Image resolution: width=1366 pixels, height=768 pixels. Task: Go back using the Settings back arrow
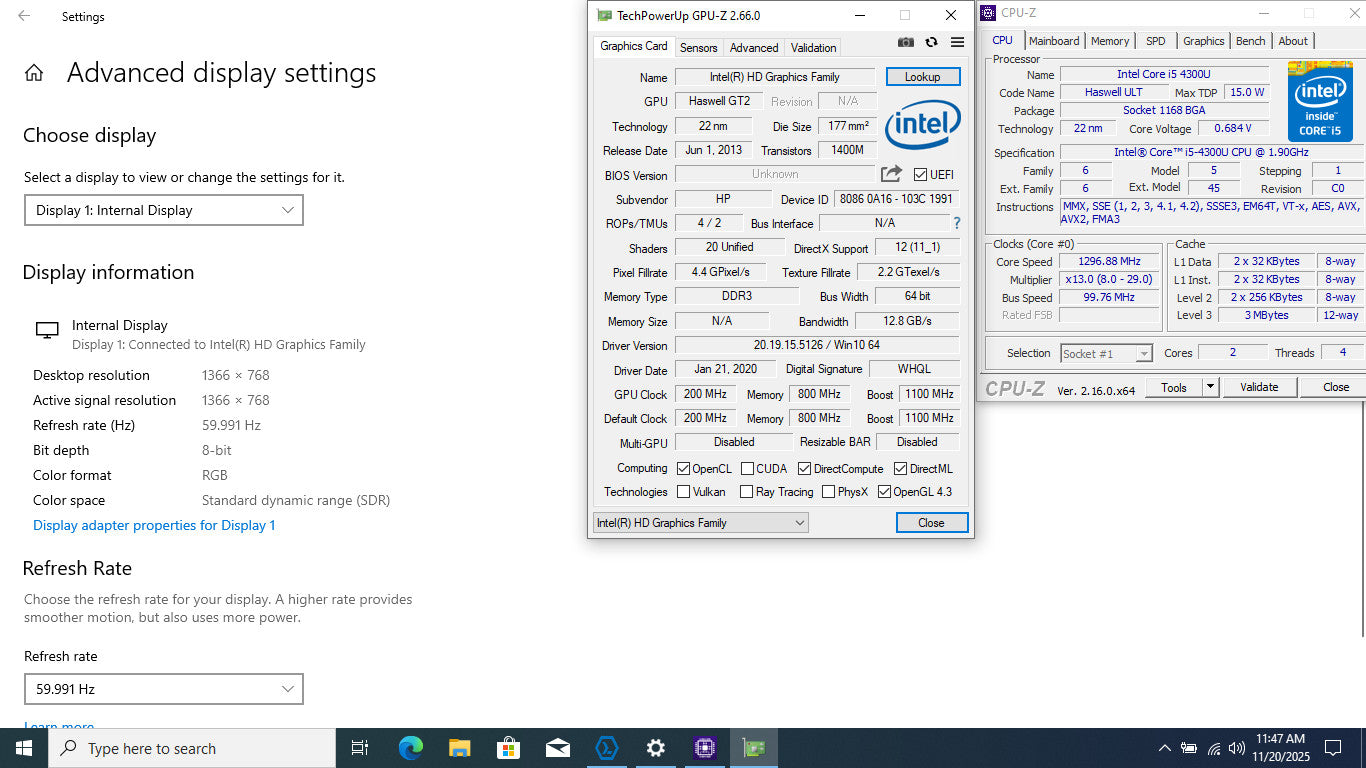[24, 16]
